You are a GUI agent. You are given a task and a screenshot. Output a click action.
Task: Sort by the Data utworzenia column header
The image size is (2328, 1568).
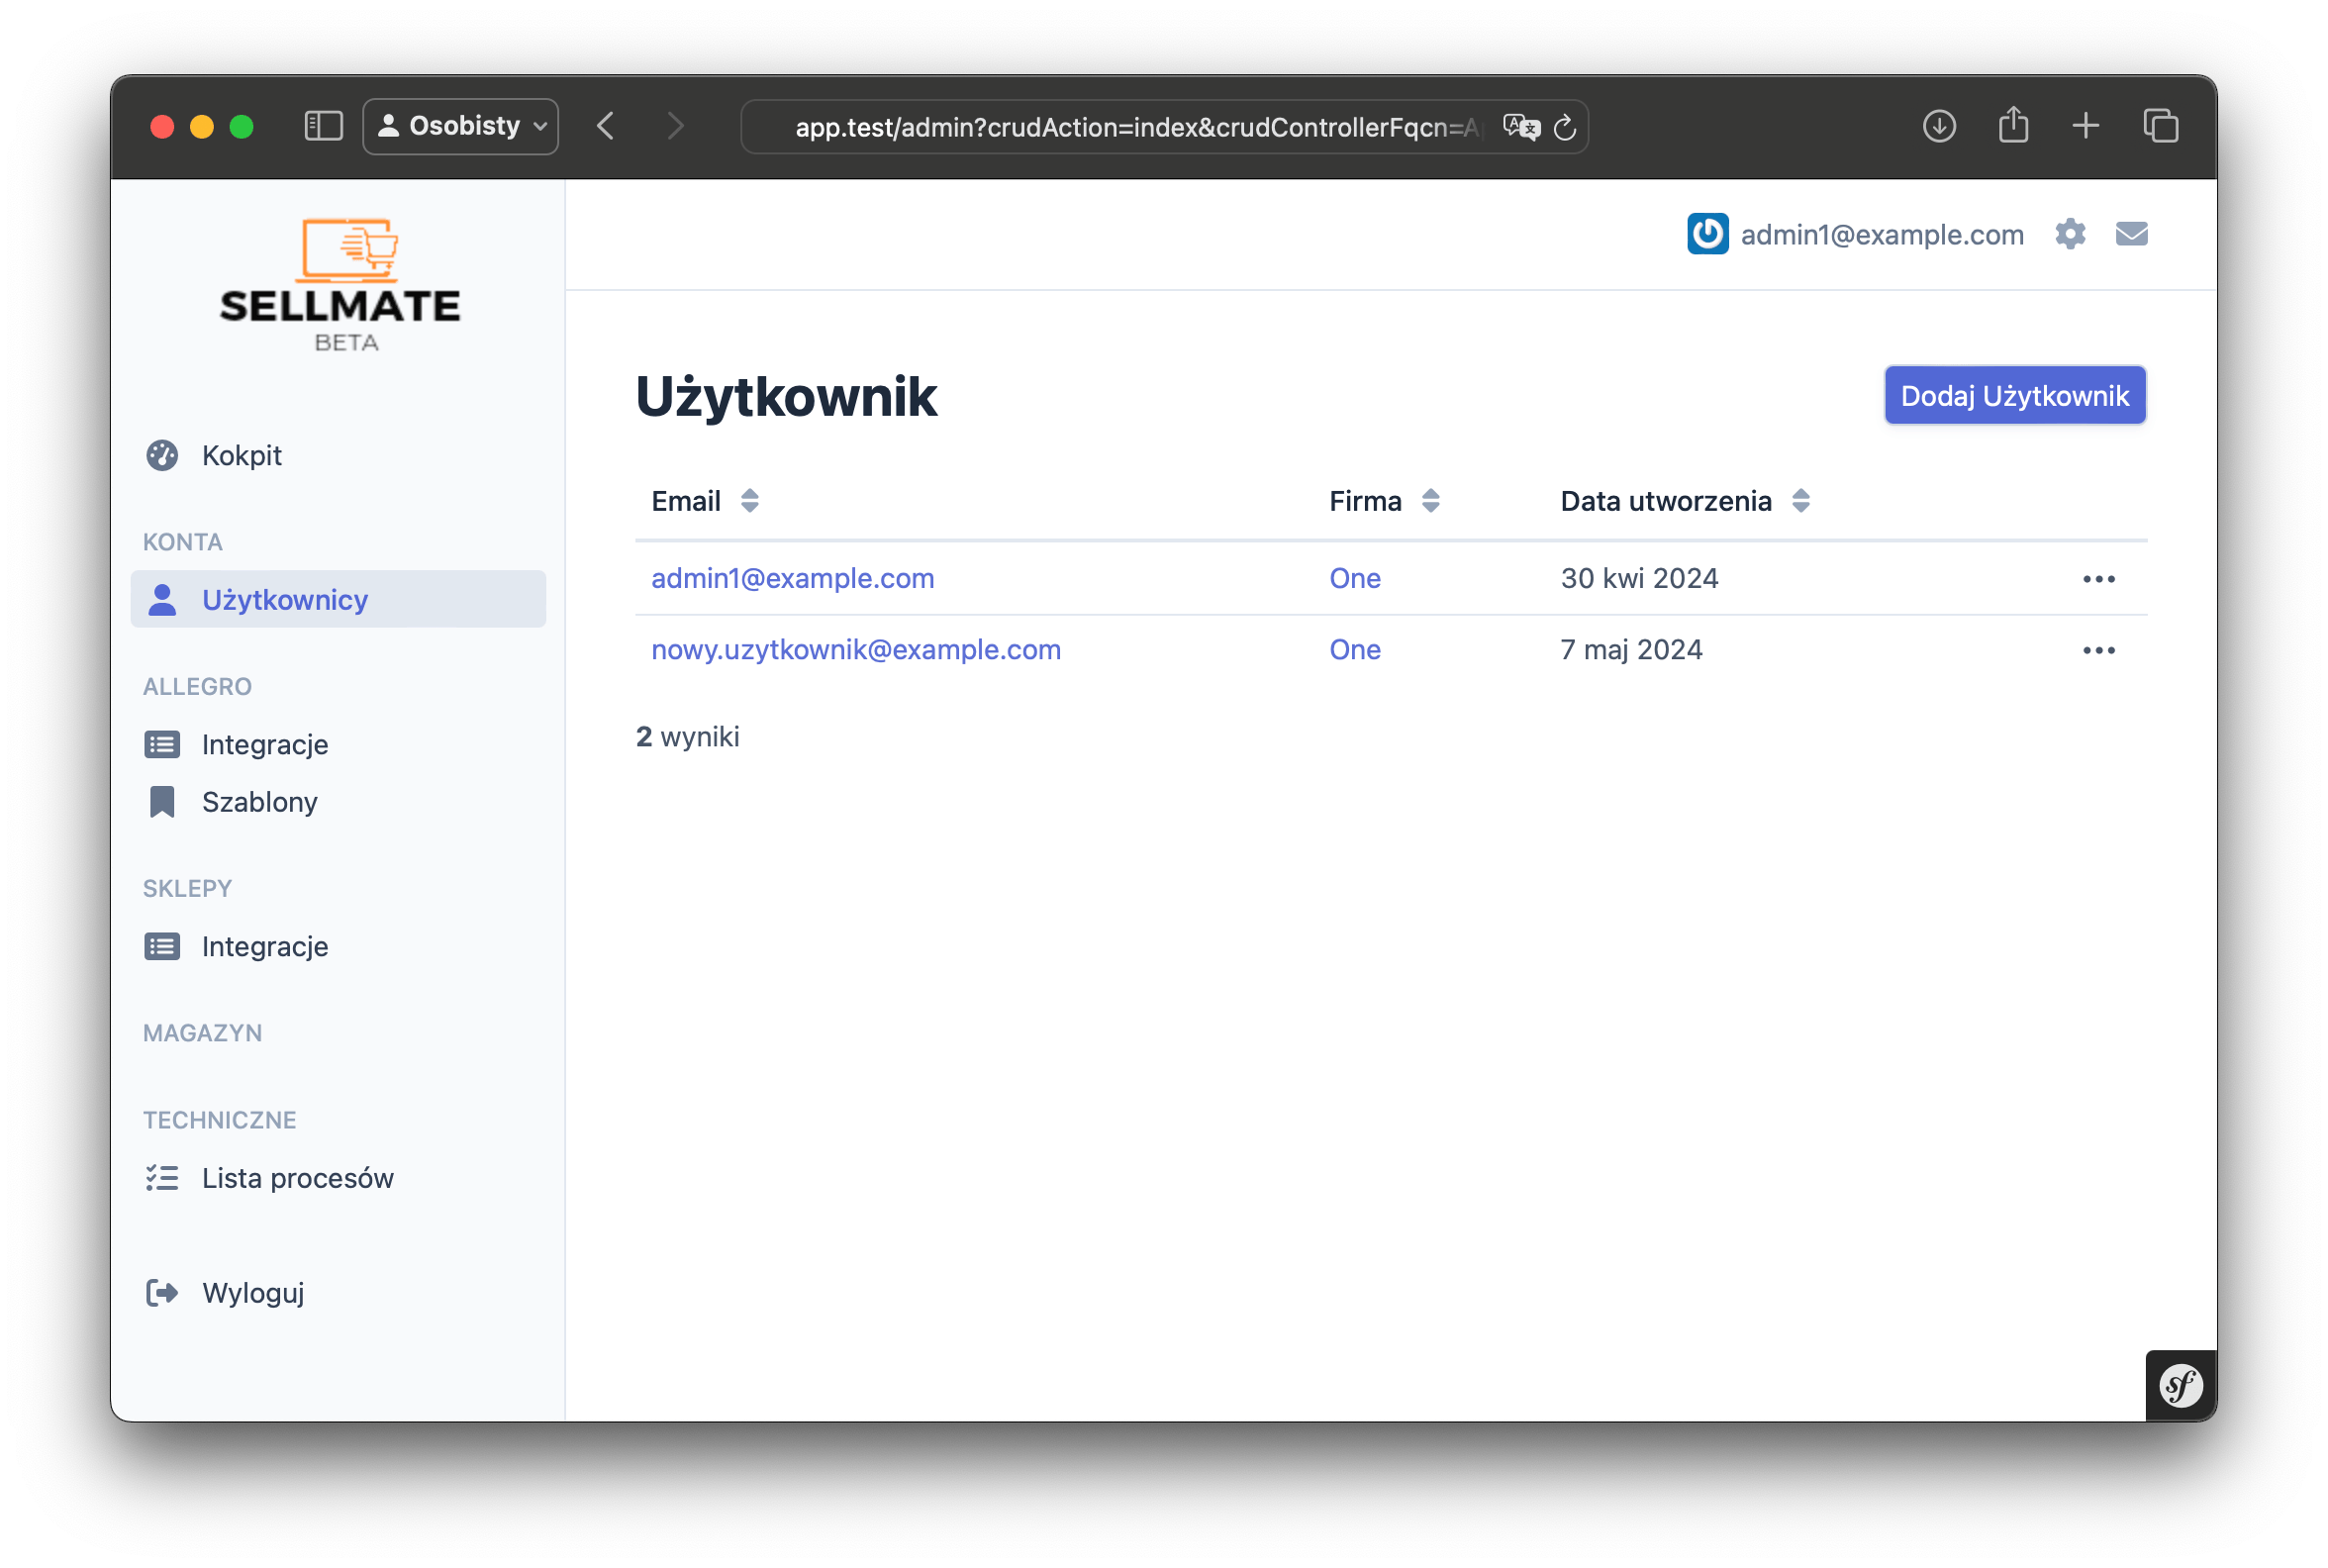[x=1666, y=501]
